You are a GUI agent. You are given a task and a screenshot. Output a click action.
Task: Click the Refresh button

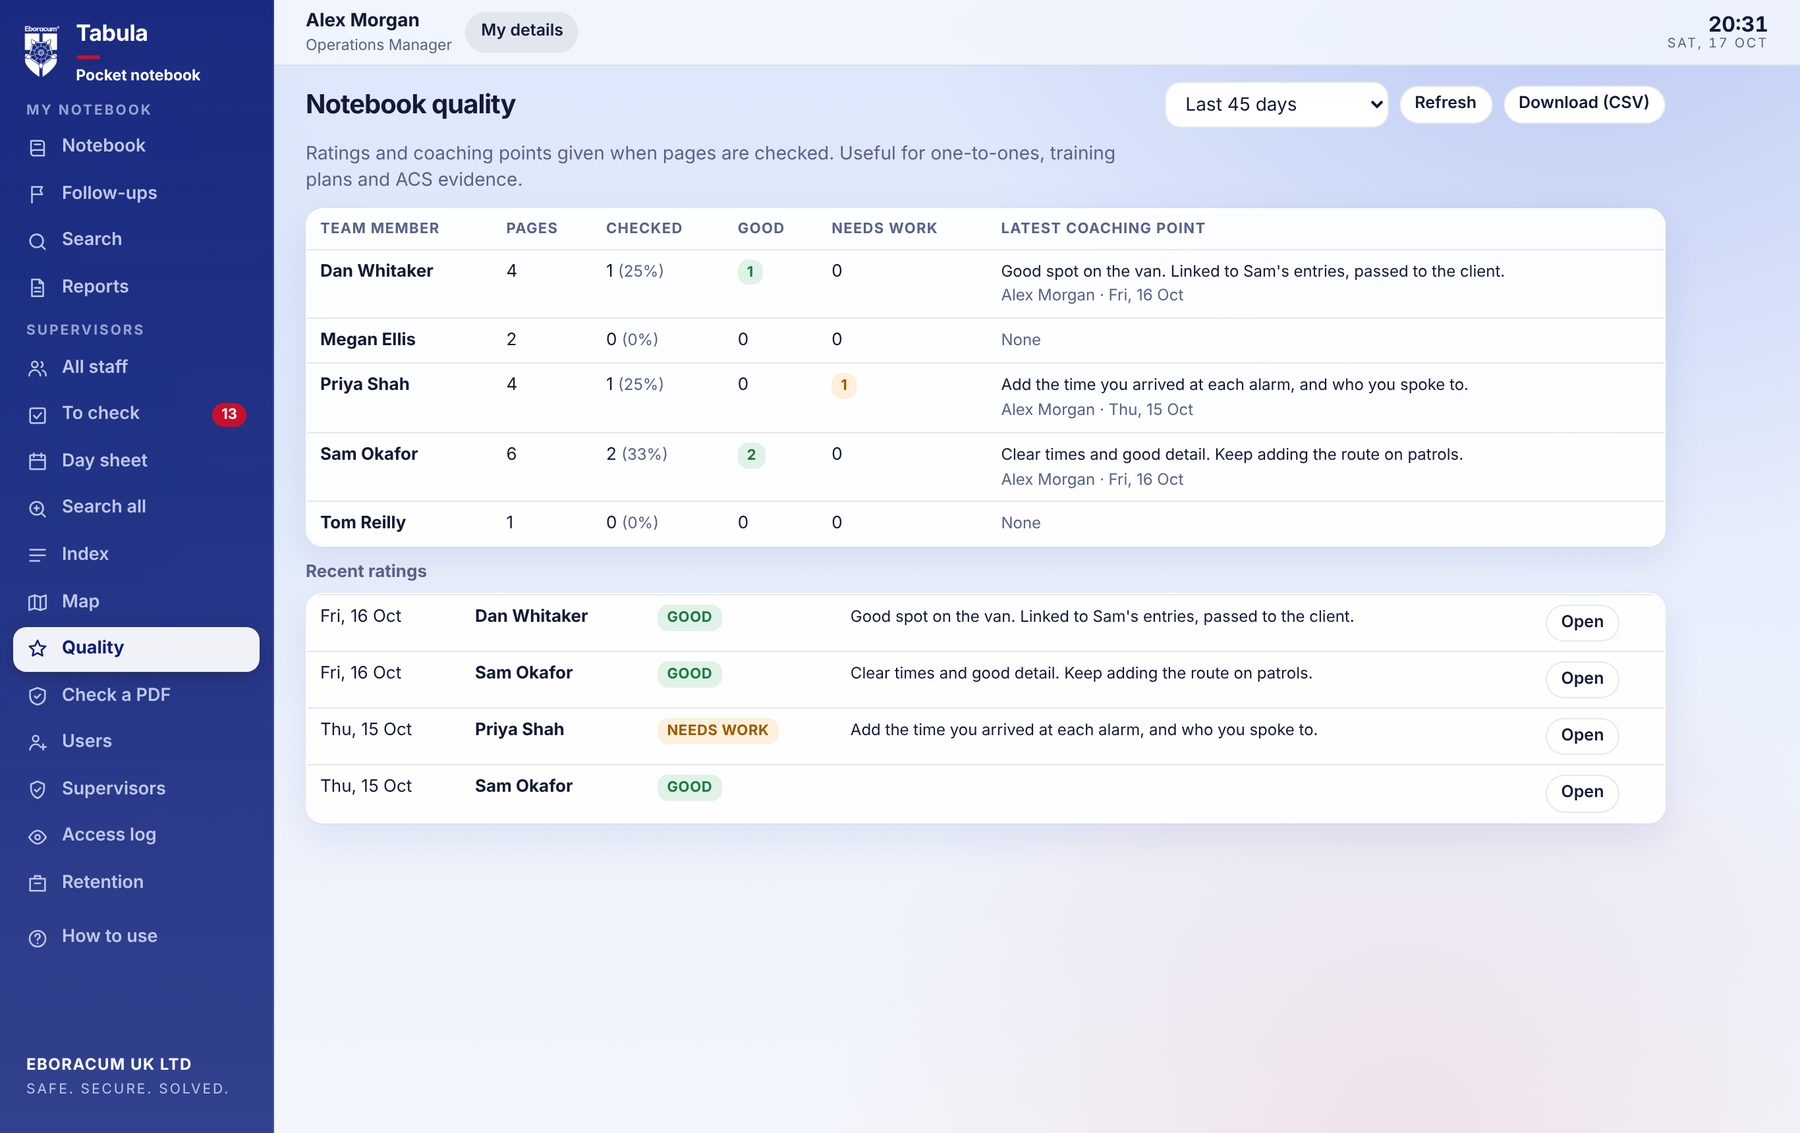point(1445,103)
